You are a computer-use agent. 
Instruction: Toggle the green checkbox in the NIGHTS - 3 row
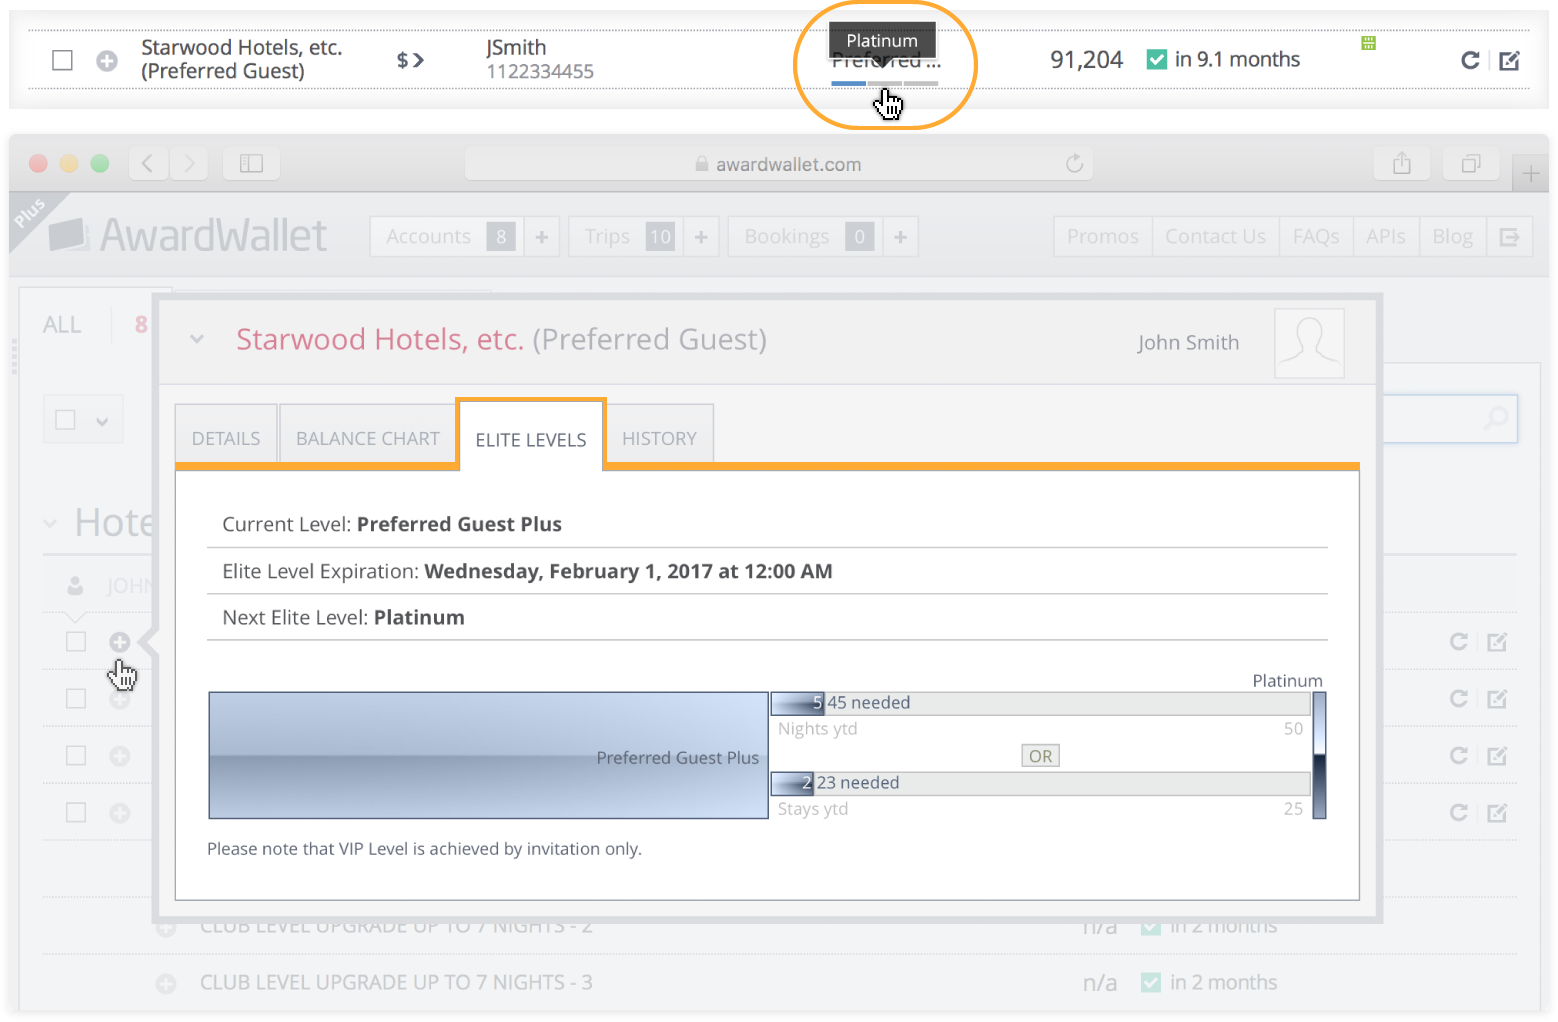[x=1152, y=983]
